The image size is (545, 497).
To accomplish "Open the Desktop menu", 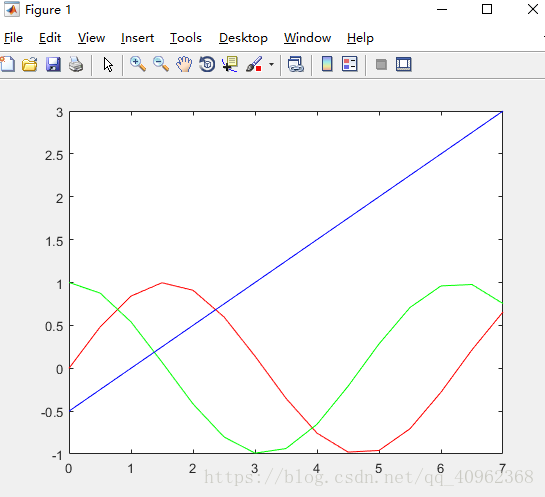I will [243, 38].
